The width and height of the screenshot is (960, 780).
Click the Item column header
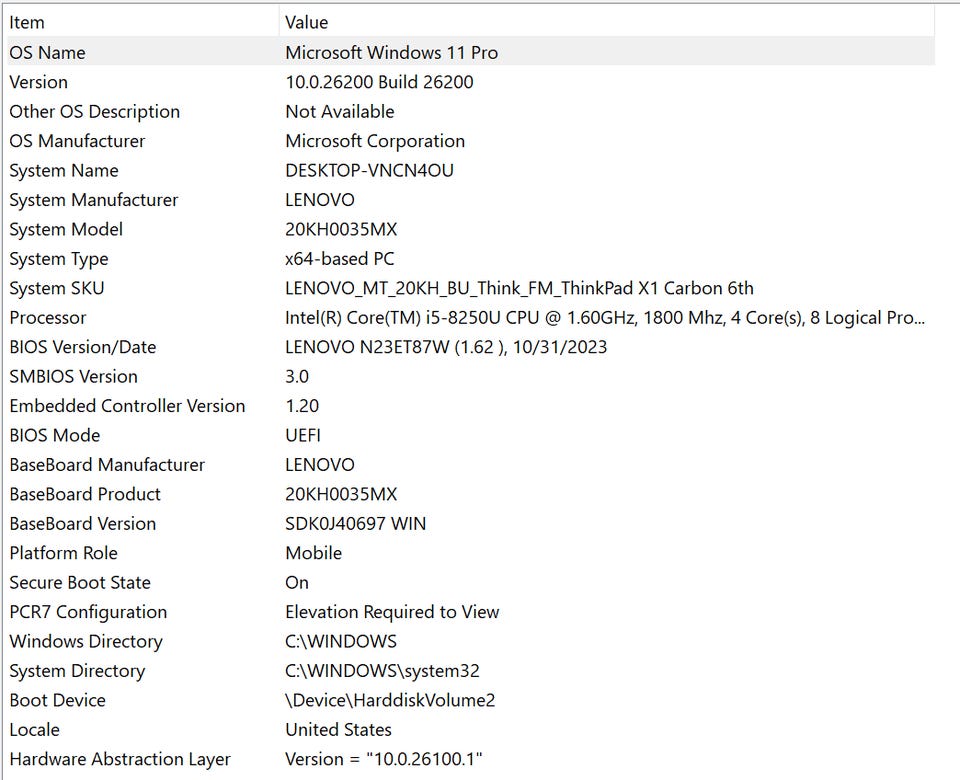(x=27, y=23)
